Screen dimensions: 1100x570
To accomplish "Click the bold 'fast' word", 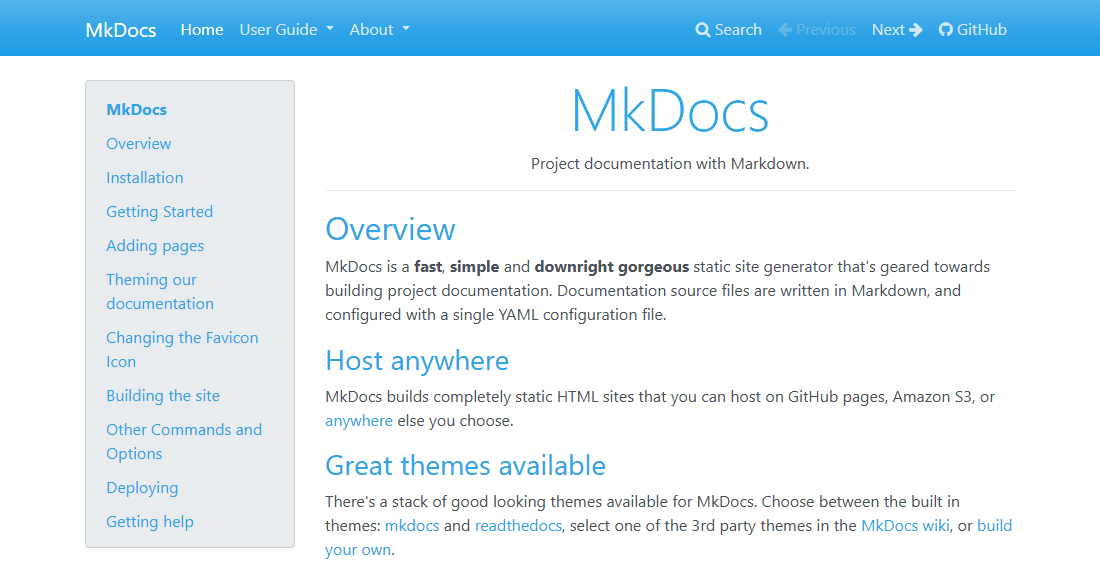I will click(x=428, y=266).
